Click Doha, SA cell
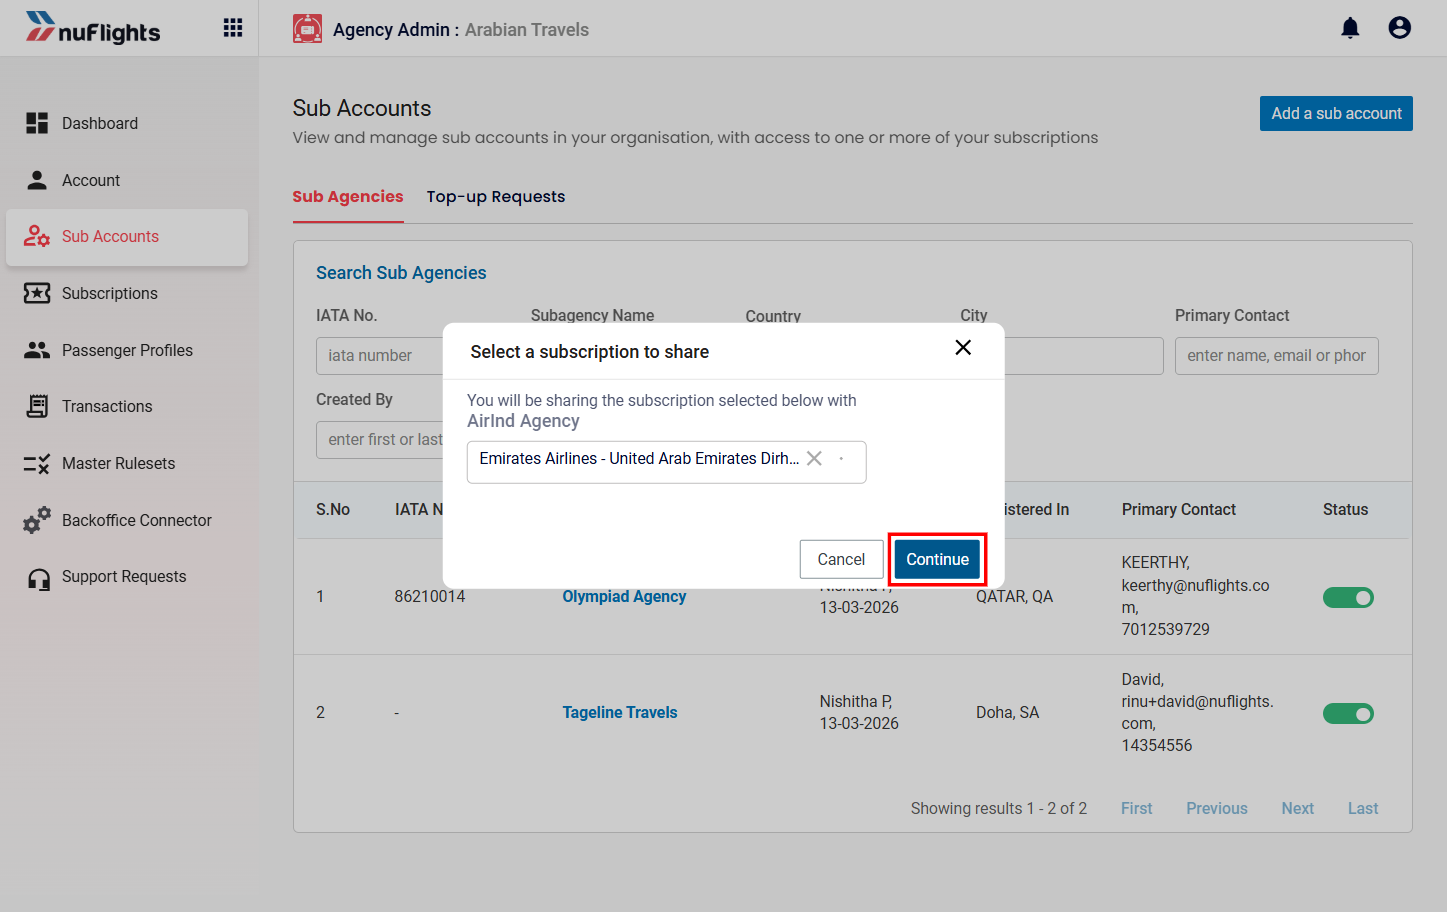 [1007, 712]
